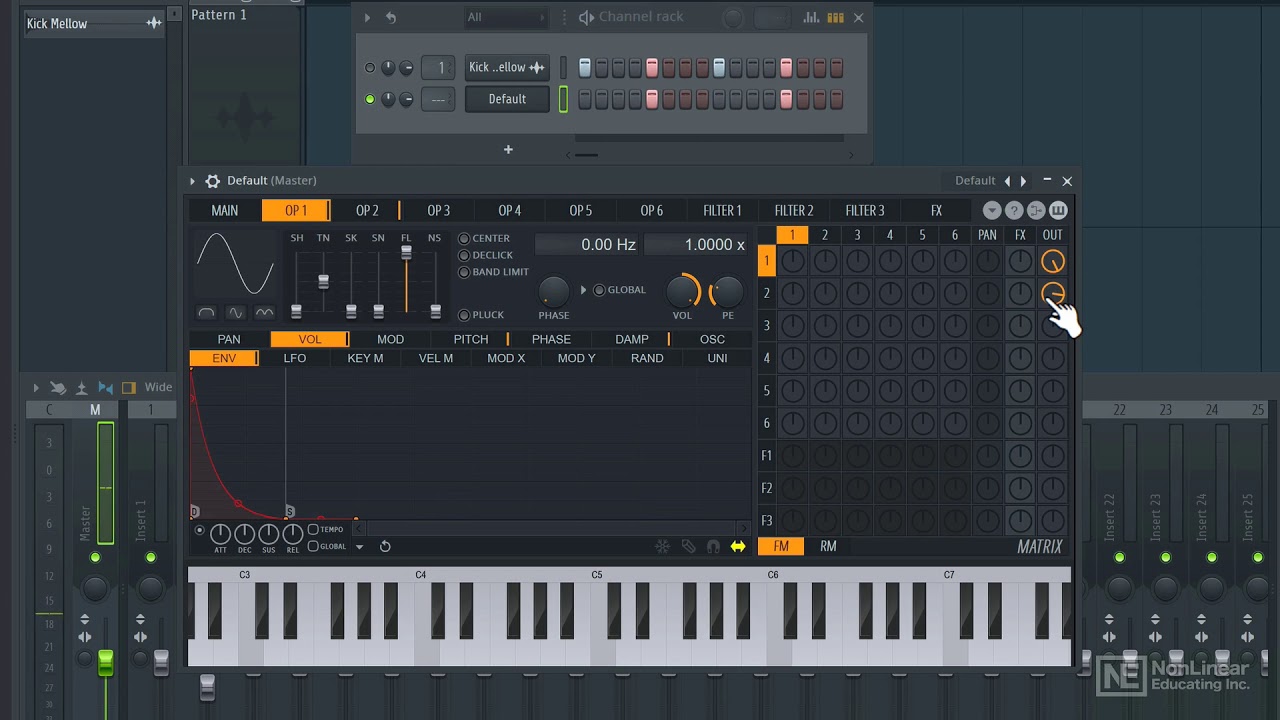Select the sine waveform shape button
1280x720 pixels.
click(x=235, y=313)
